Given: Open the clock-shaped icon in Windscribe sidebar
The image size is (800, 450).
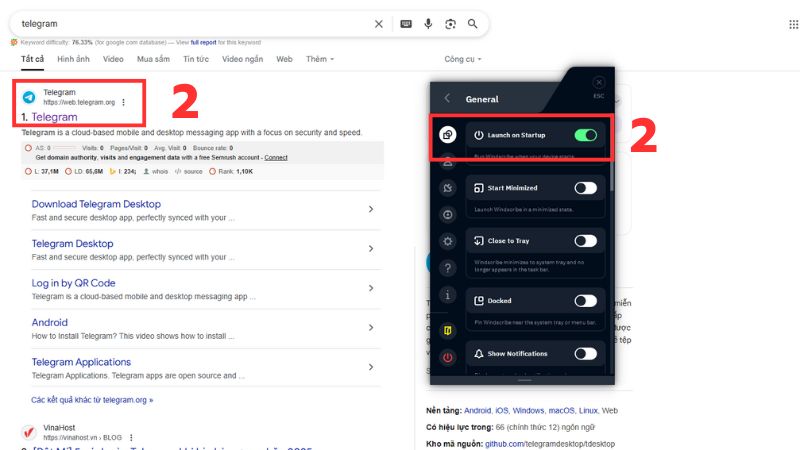Looking at the screenshot, I should pos(447,215).
